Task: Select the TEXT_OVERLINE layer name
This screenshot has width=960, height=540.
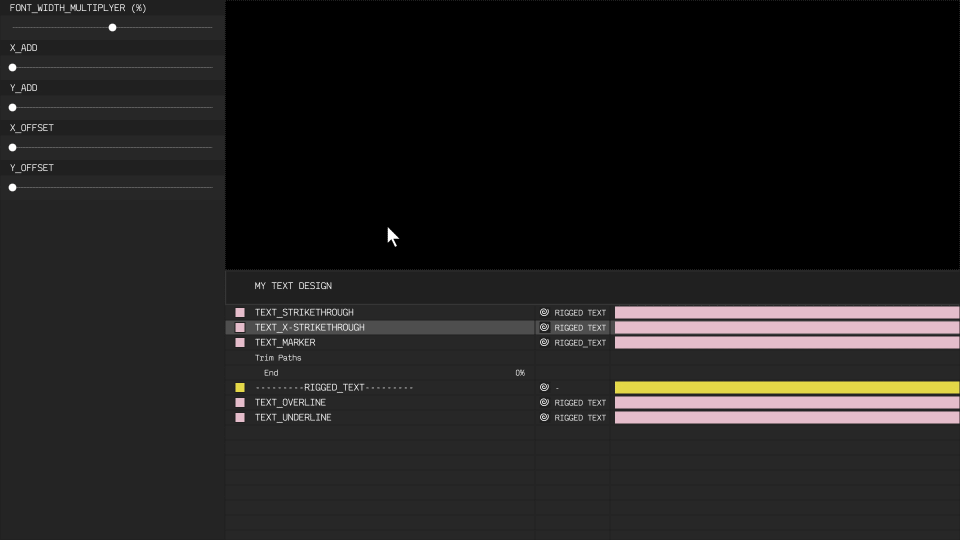Action: (290, 402)
